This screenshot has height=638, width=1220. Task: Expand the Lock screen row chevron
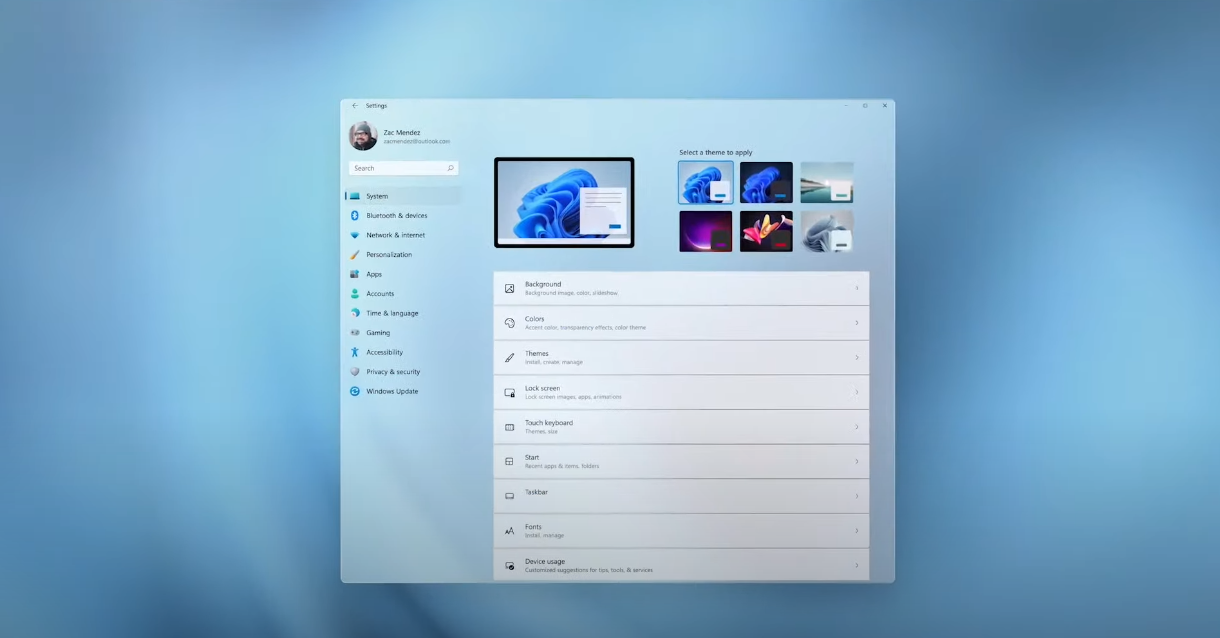pos(857,393)
